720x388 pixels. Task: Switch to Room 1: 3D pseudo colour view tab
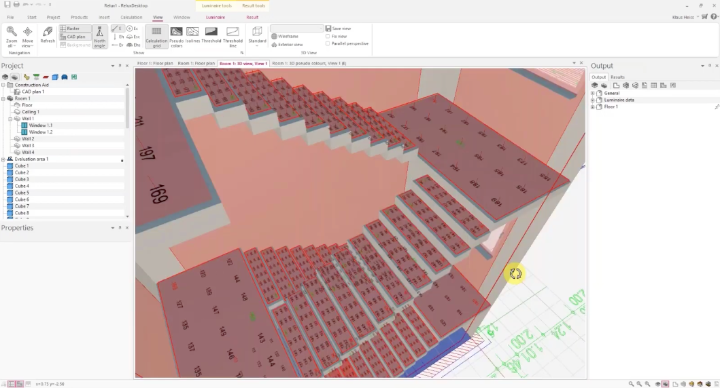[x=309, y=63]
